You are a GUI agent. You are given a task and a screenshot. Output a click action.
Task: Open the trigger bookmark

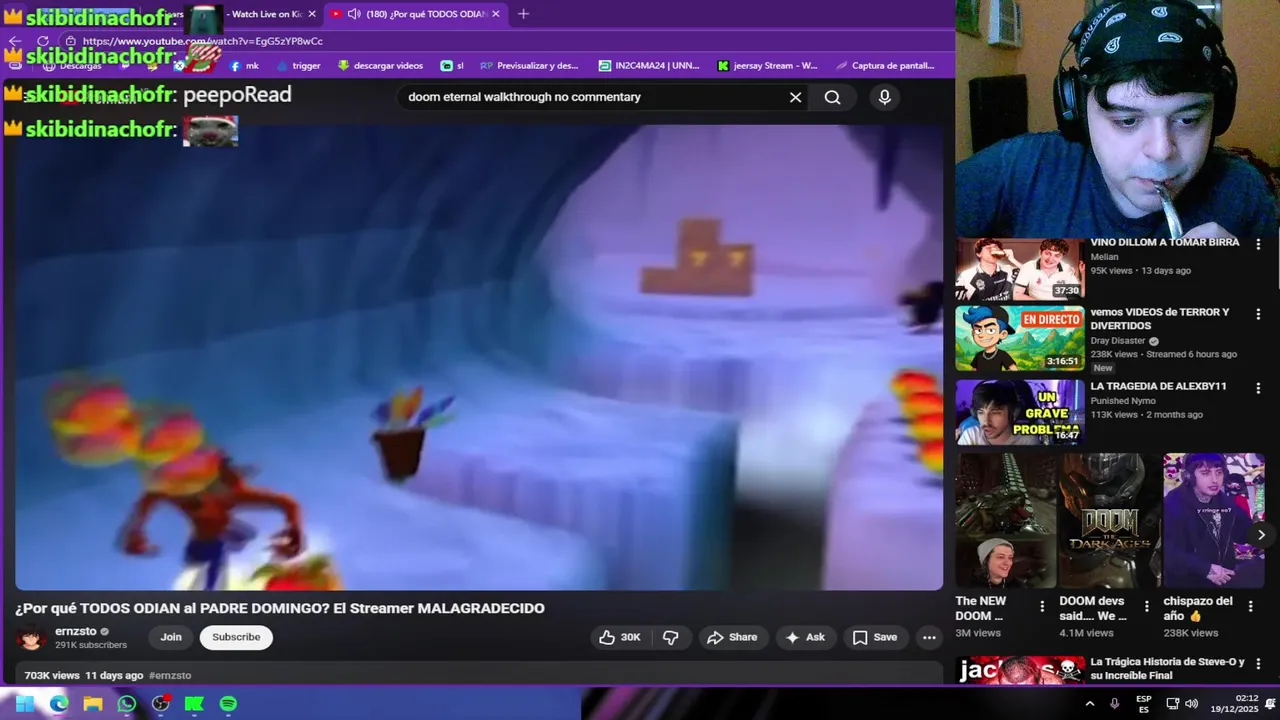coord(298,66)
